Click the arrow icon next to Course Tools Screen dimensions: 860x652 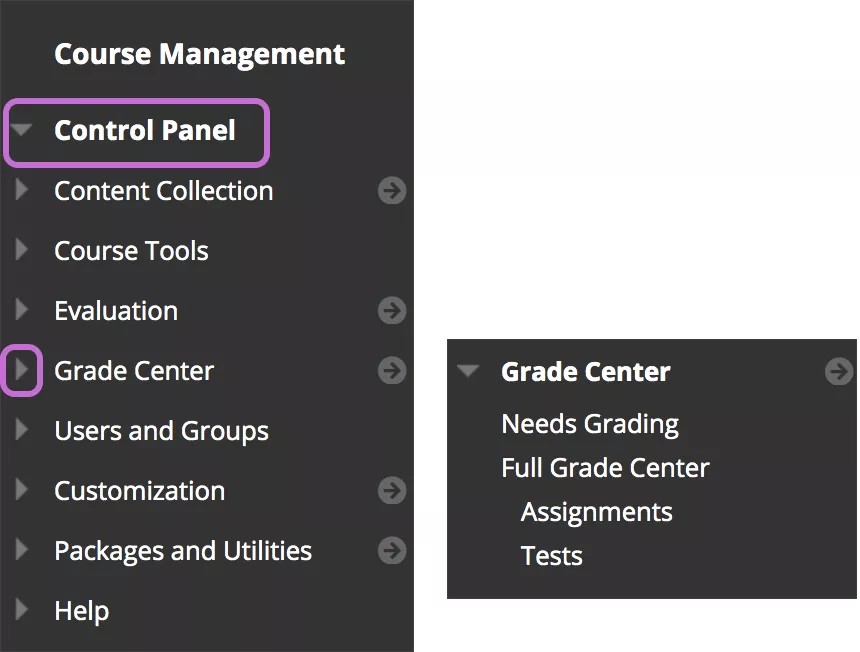coord(22,250)
